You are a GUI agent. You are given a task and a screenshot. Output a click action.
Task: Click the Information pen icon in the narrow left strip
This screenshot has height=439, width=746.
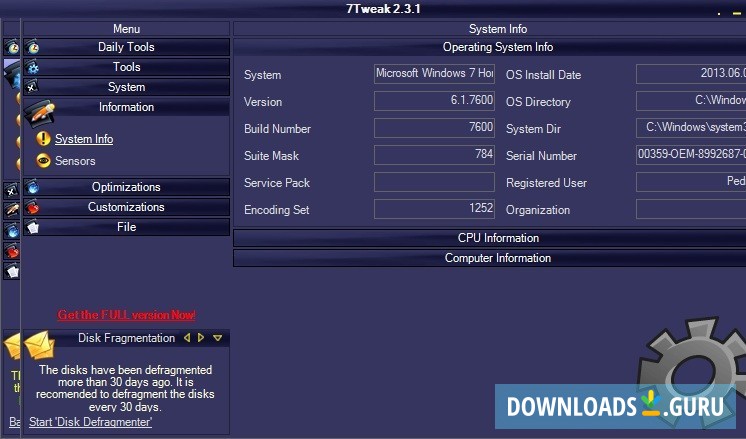11,210
